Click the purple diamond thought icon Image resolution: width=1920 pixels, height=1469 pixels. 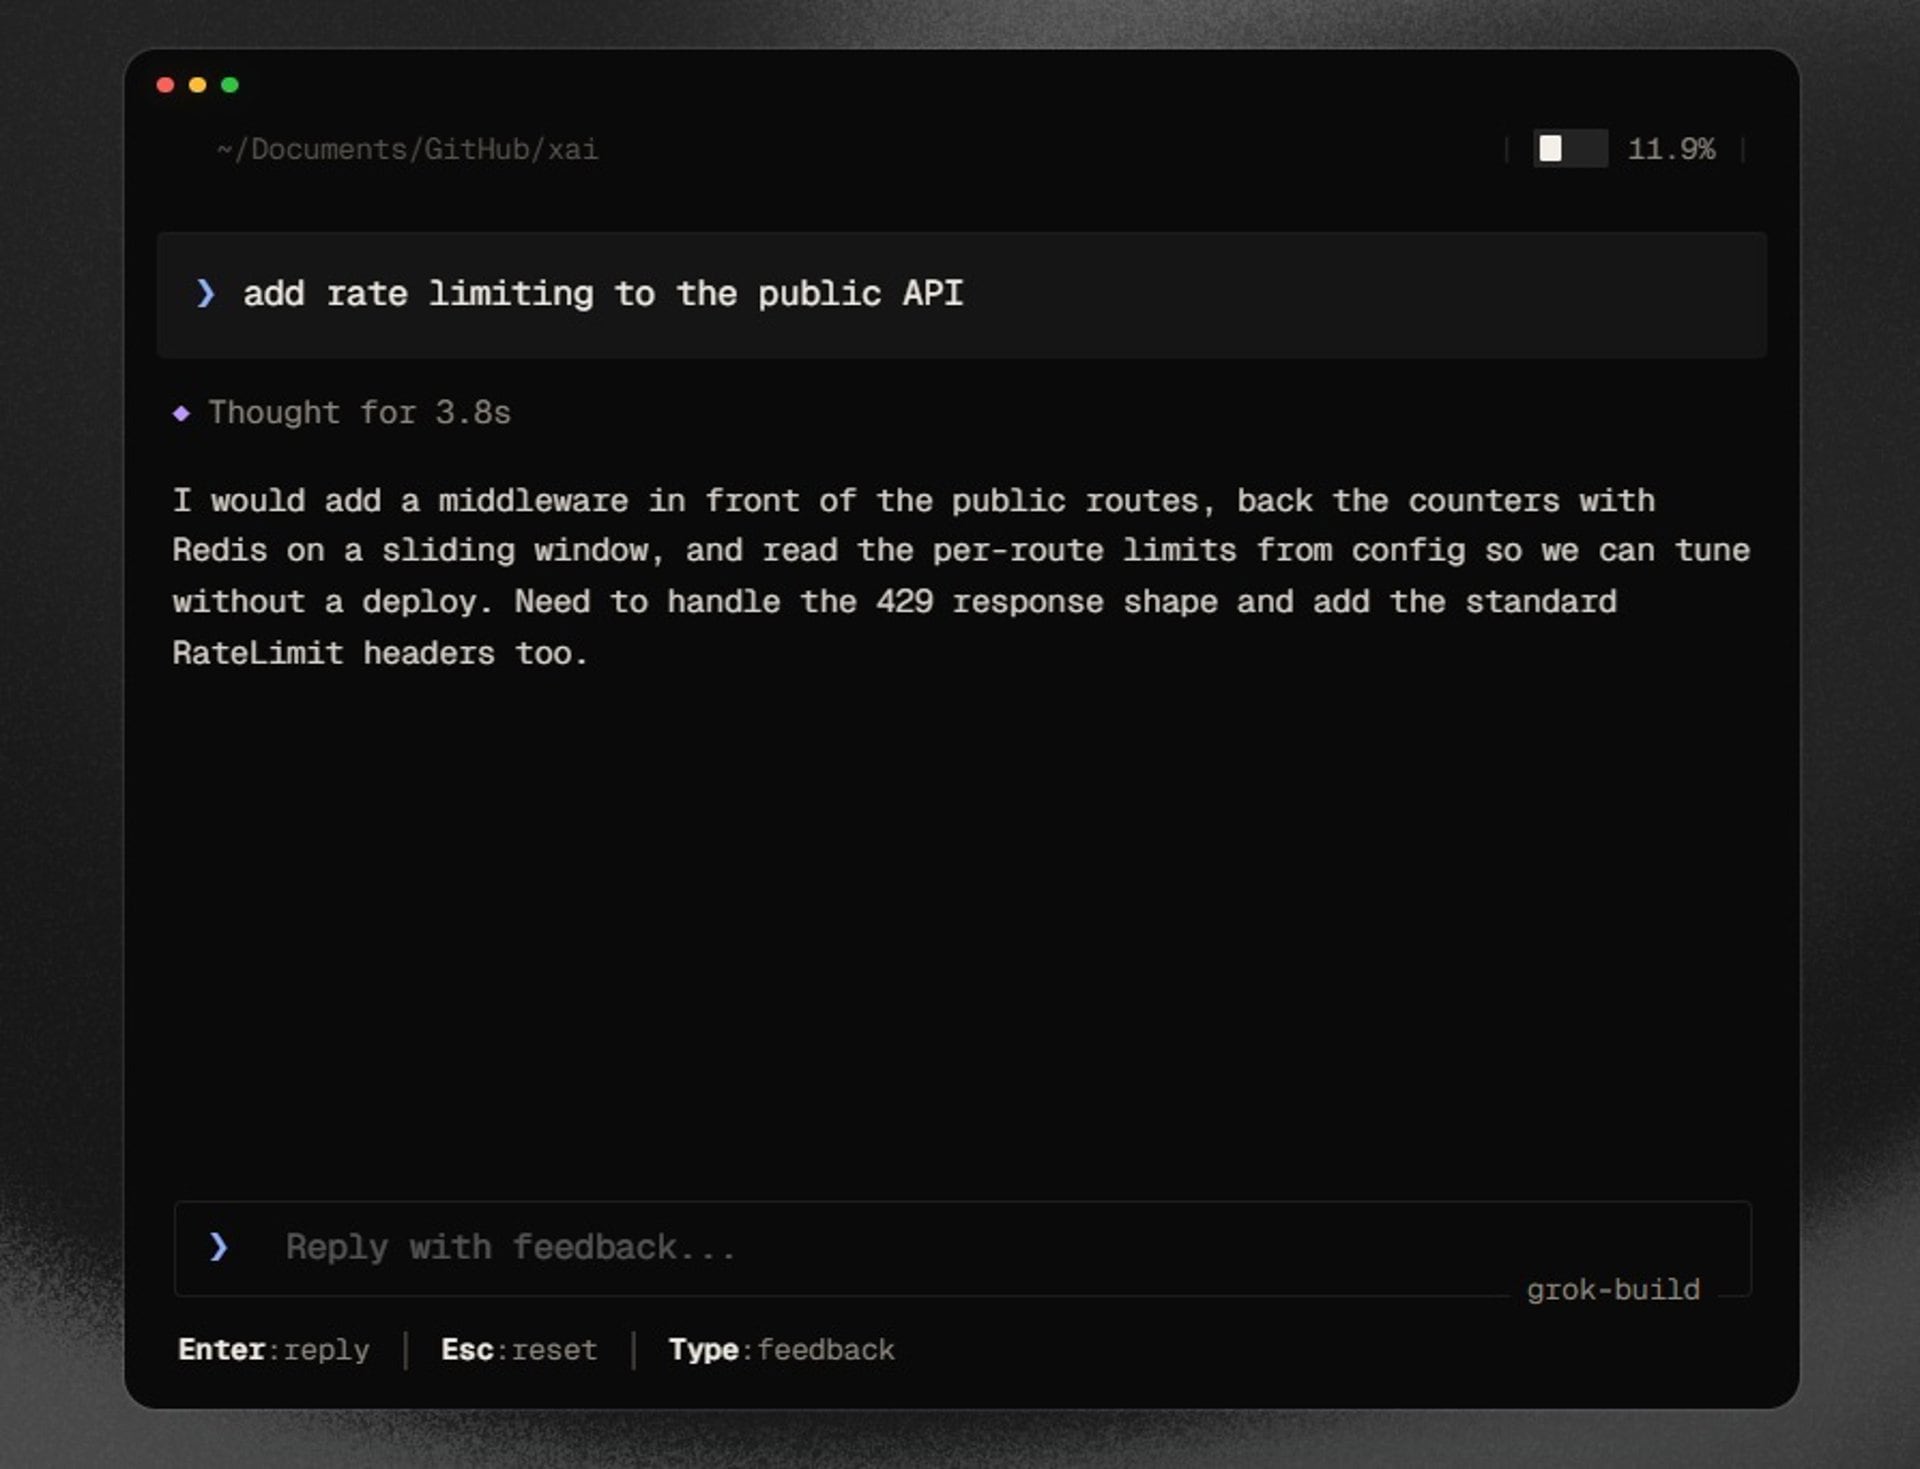click(181, 413)
